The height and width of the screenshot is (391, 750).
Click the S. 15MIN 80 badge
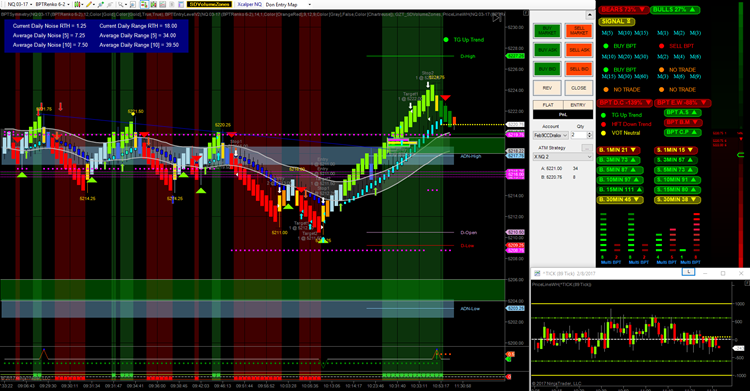tap(678, 190)
